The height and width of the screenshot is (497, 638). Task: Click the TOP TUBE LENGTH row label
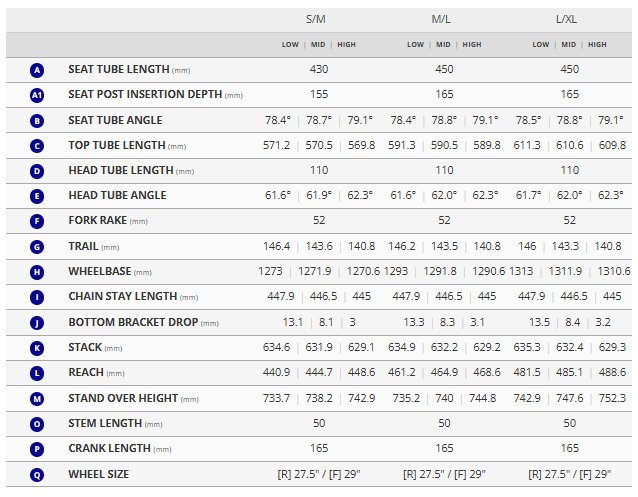pyautogui.click(x=116, y=146)
